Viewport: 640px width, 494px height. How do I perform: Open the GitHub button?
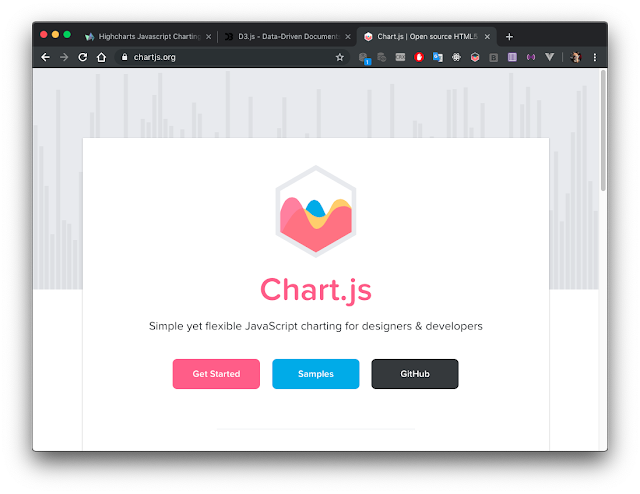(x=415, y=374)
